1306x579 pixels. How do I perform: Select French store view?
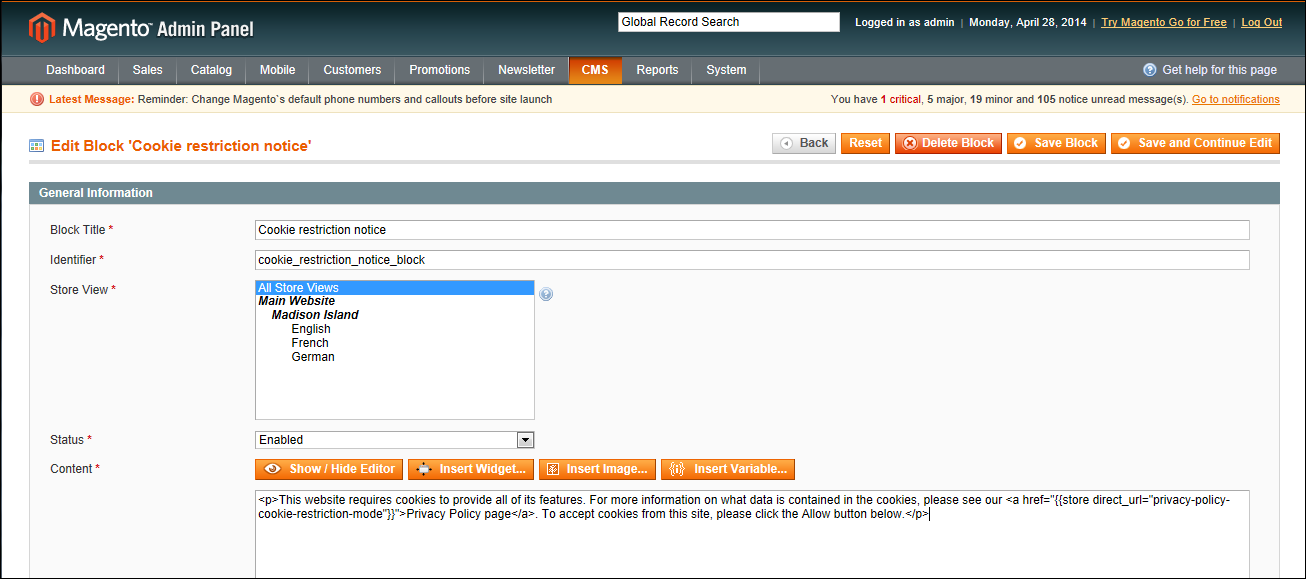(310, 343)
